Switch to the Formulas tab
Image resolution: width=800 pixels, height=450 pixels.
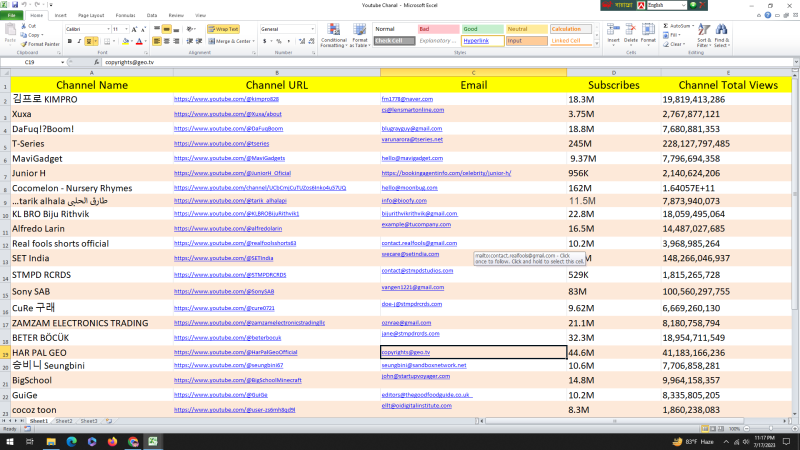(x=126, y=15)
